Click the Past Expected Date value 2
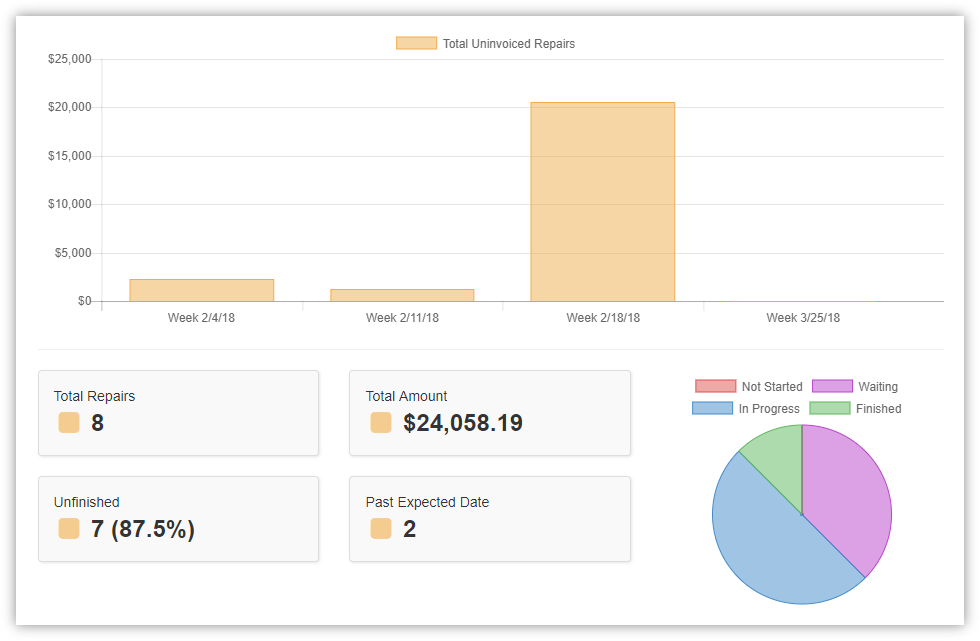980x641 pixels. point(409,529)
